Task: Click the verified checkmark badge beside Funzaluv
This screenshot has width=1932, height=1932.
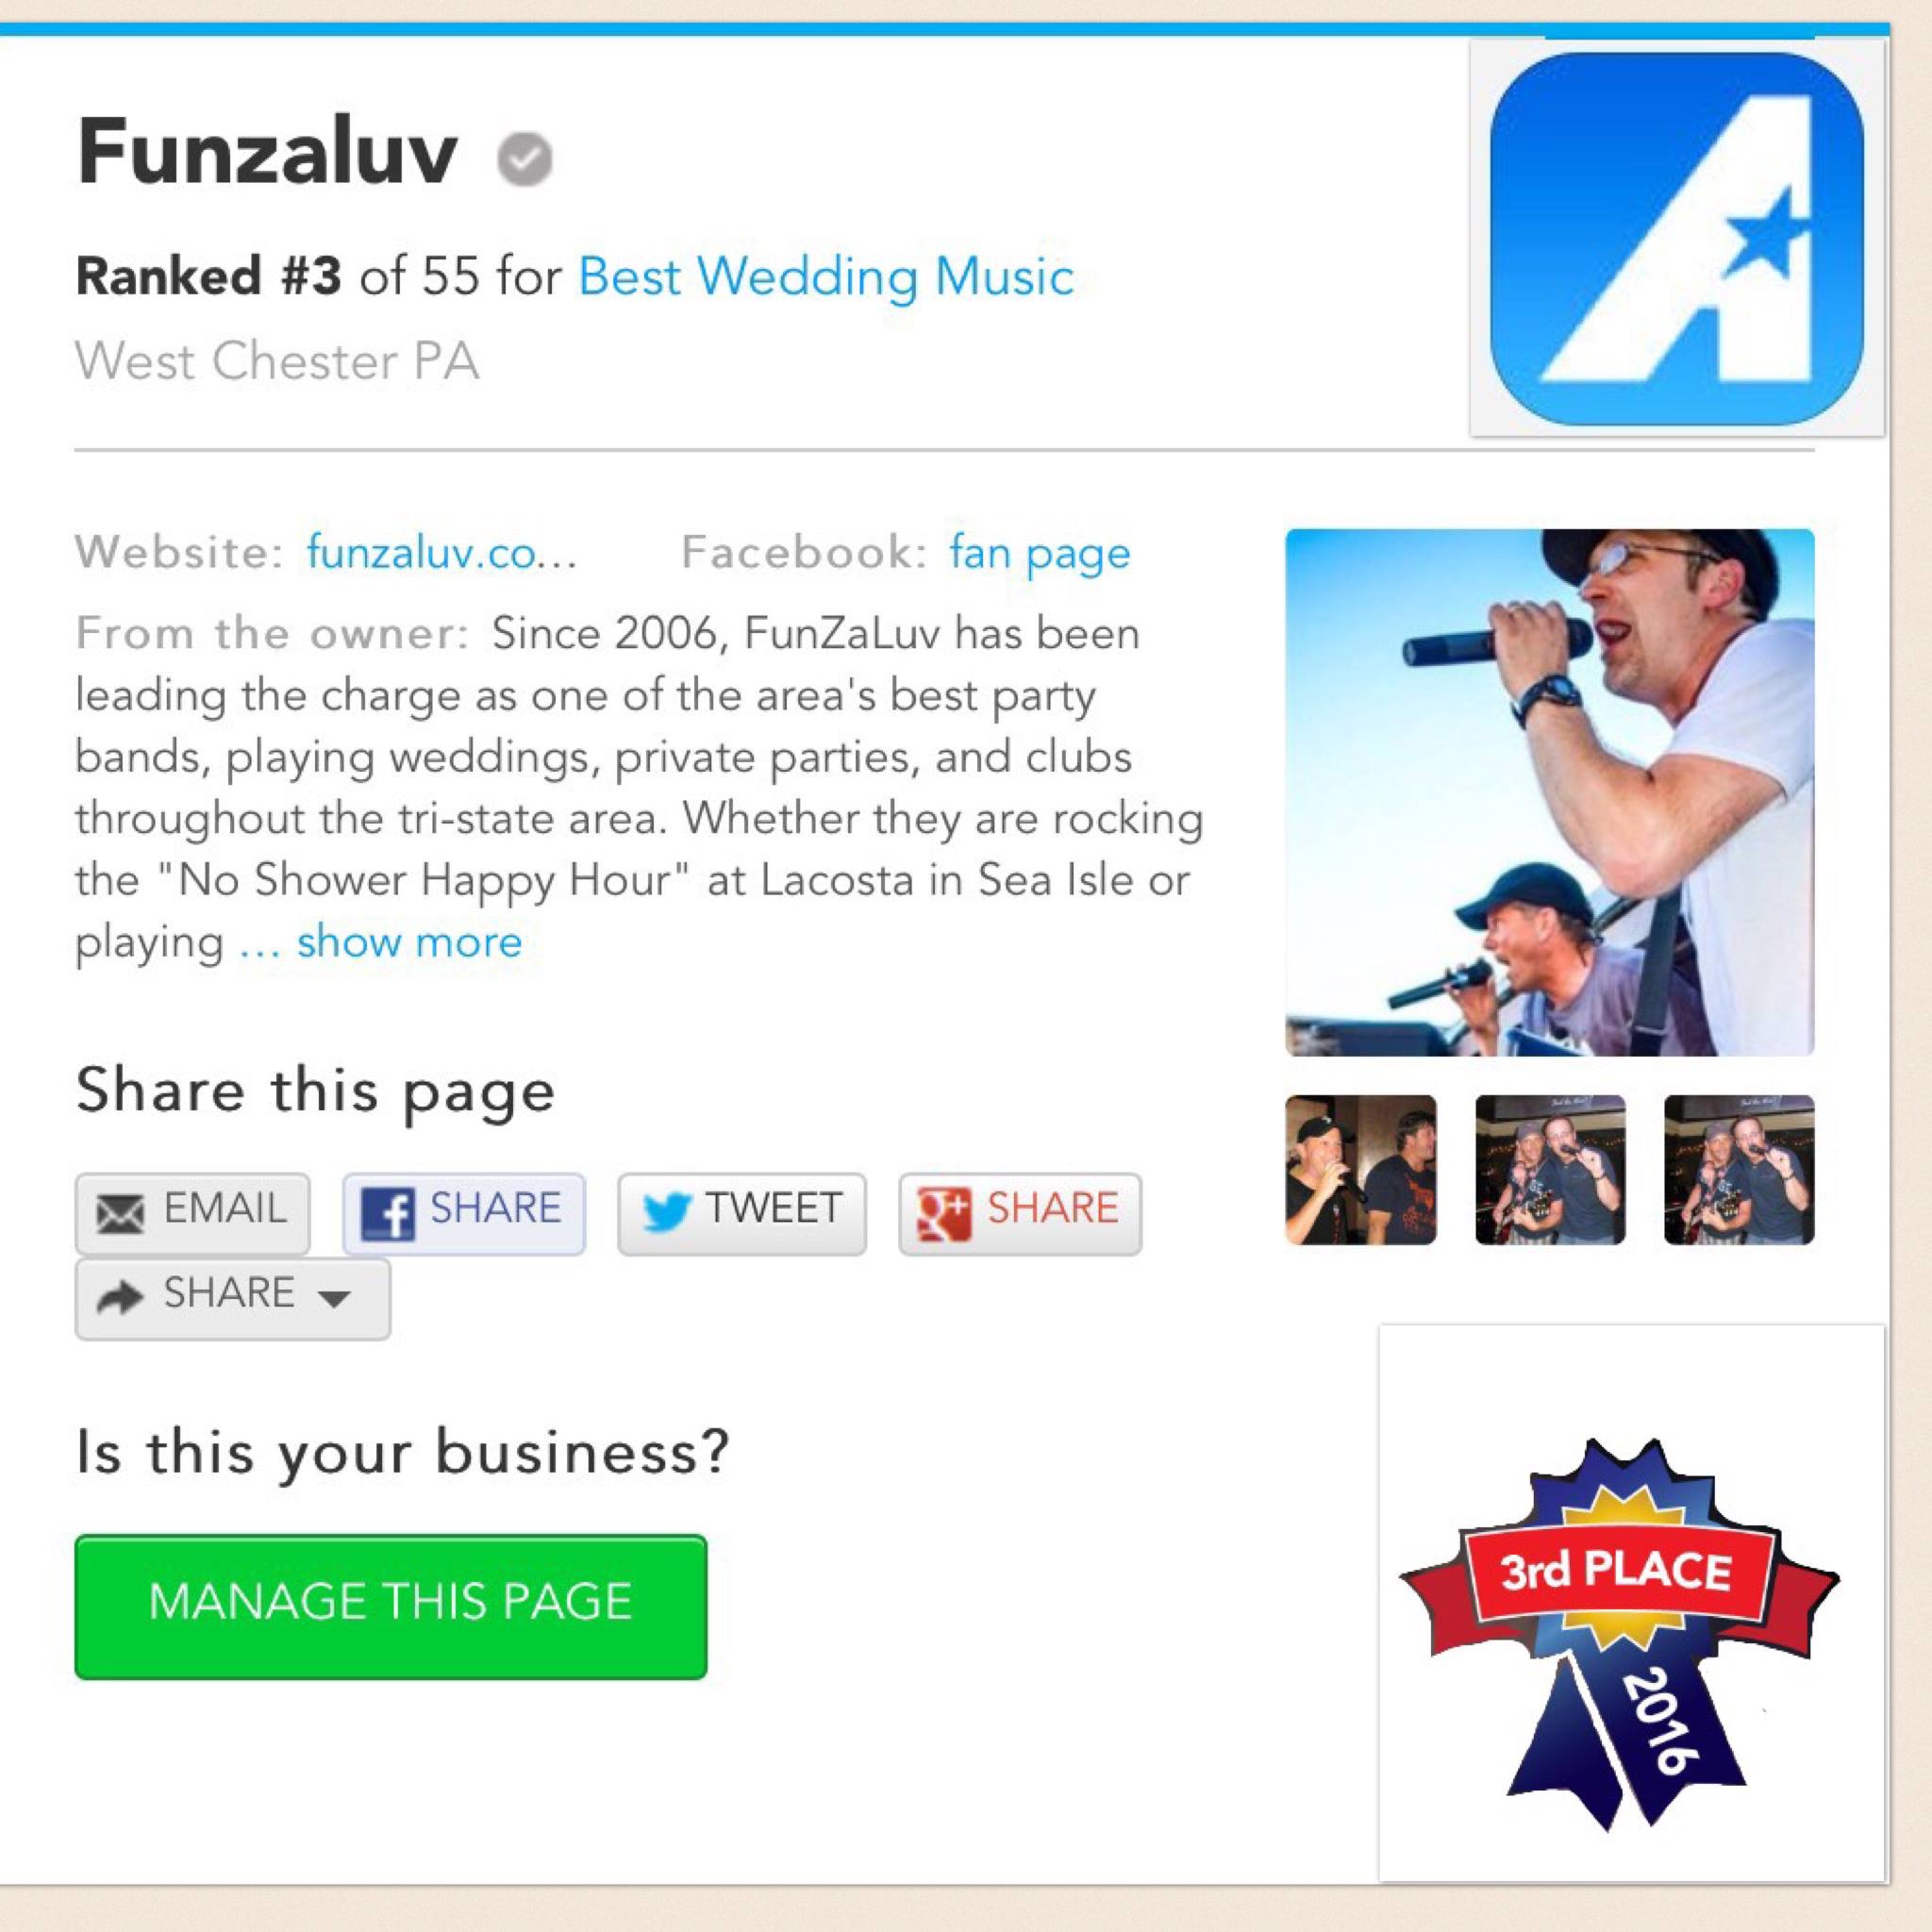Action: coord(525,158)
